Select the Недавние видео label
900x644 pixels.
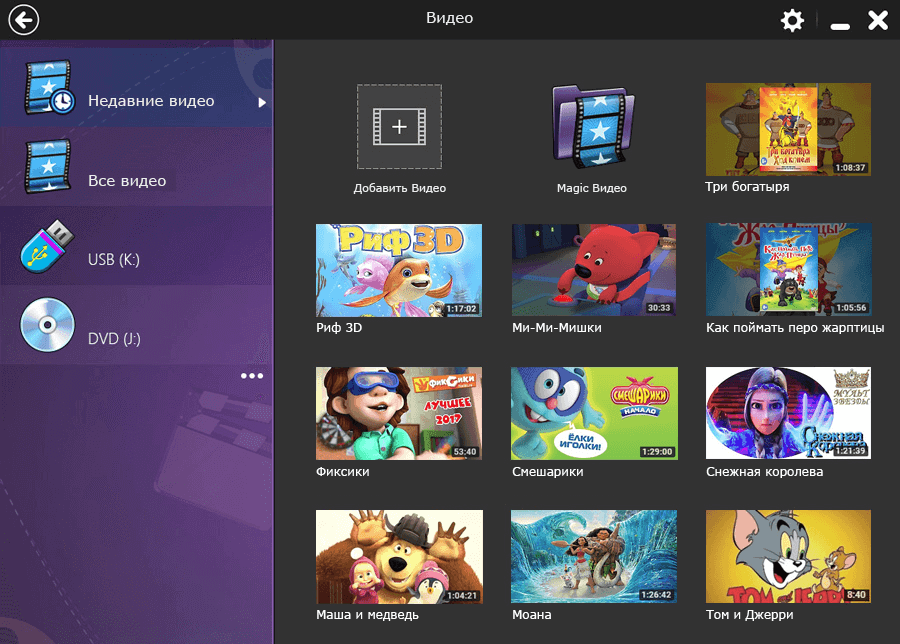click(151, 101)
